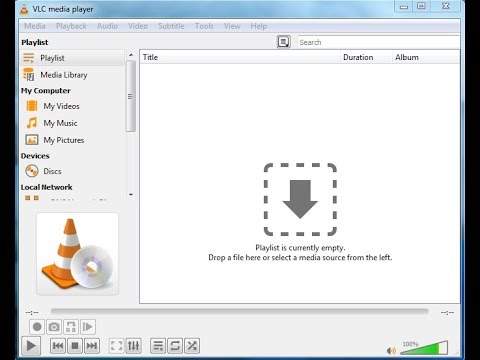Advance frame by frame button

point(88,327)
